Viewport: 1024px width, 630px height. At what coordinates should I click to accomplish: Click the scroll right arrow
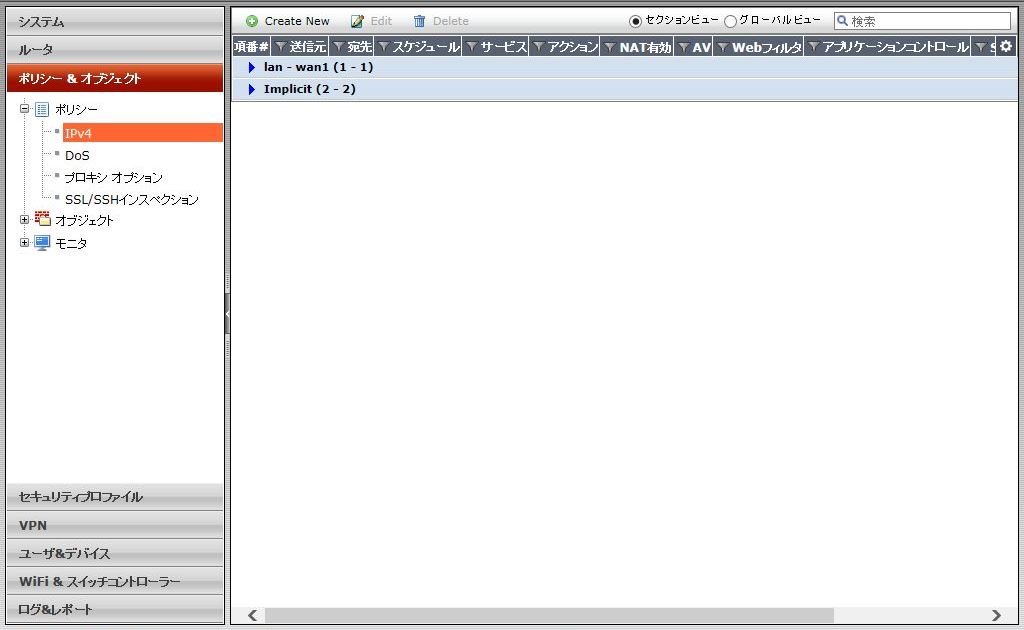tap(996, 615)
